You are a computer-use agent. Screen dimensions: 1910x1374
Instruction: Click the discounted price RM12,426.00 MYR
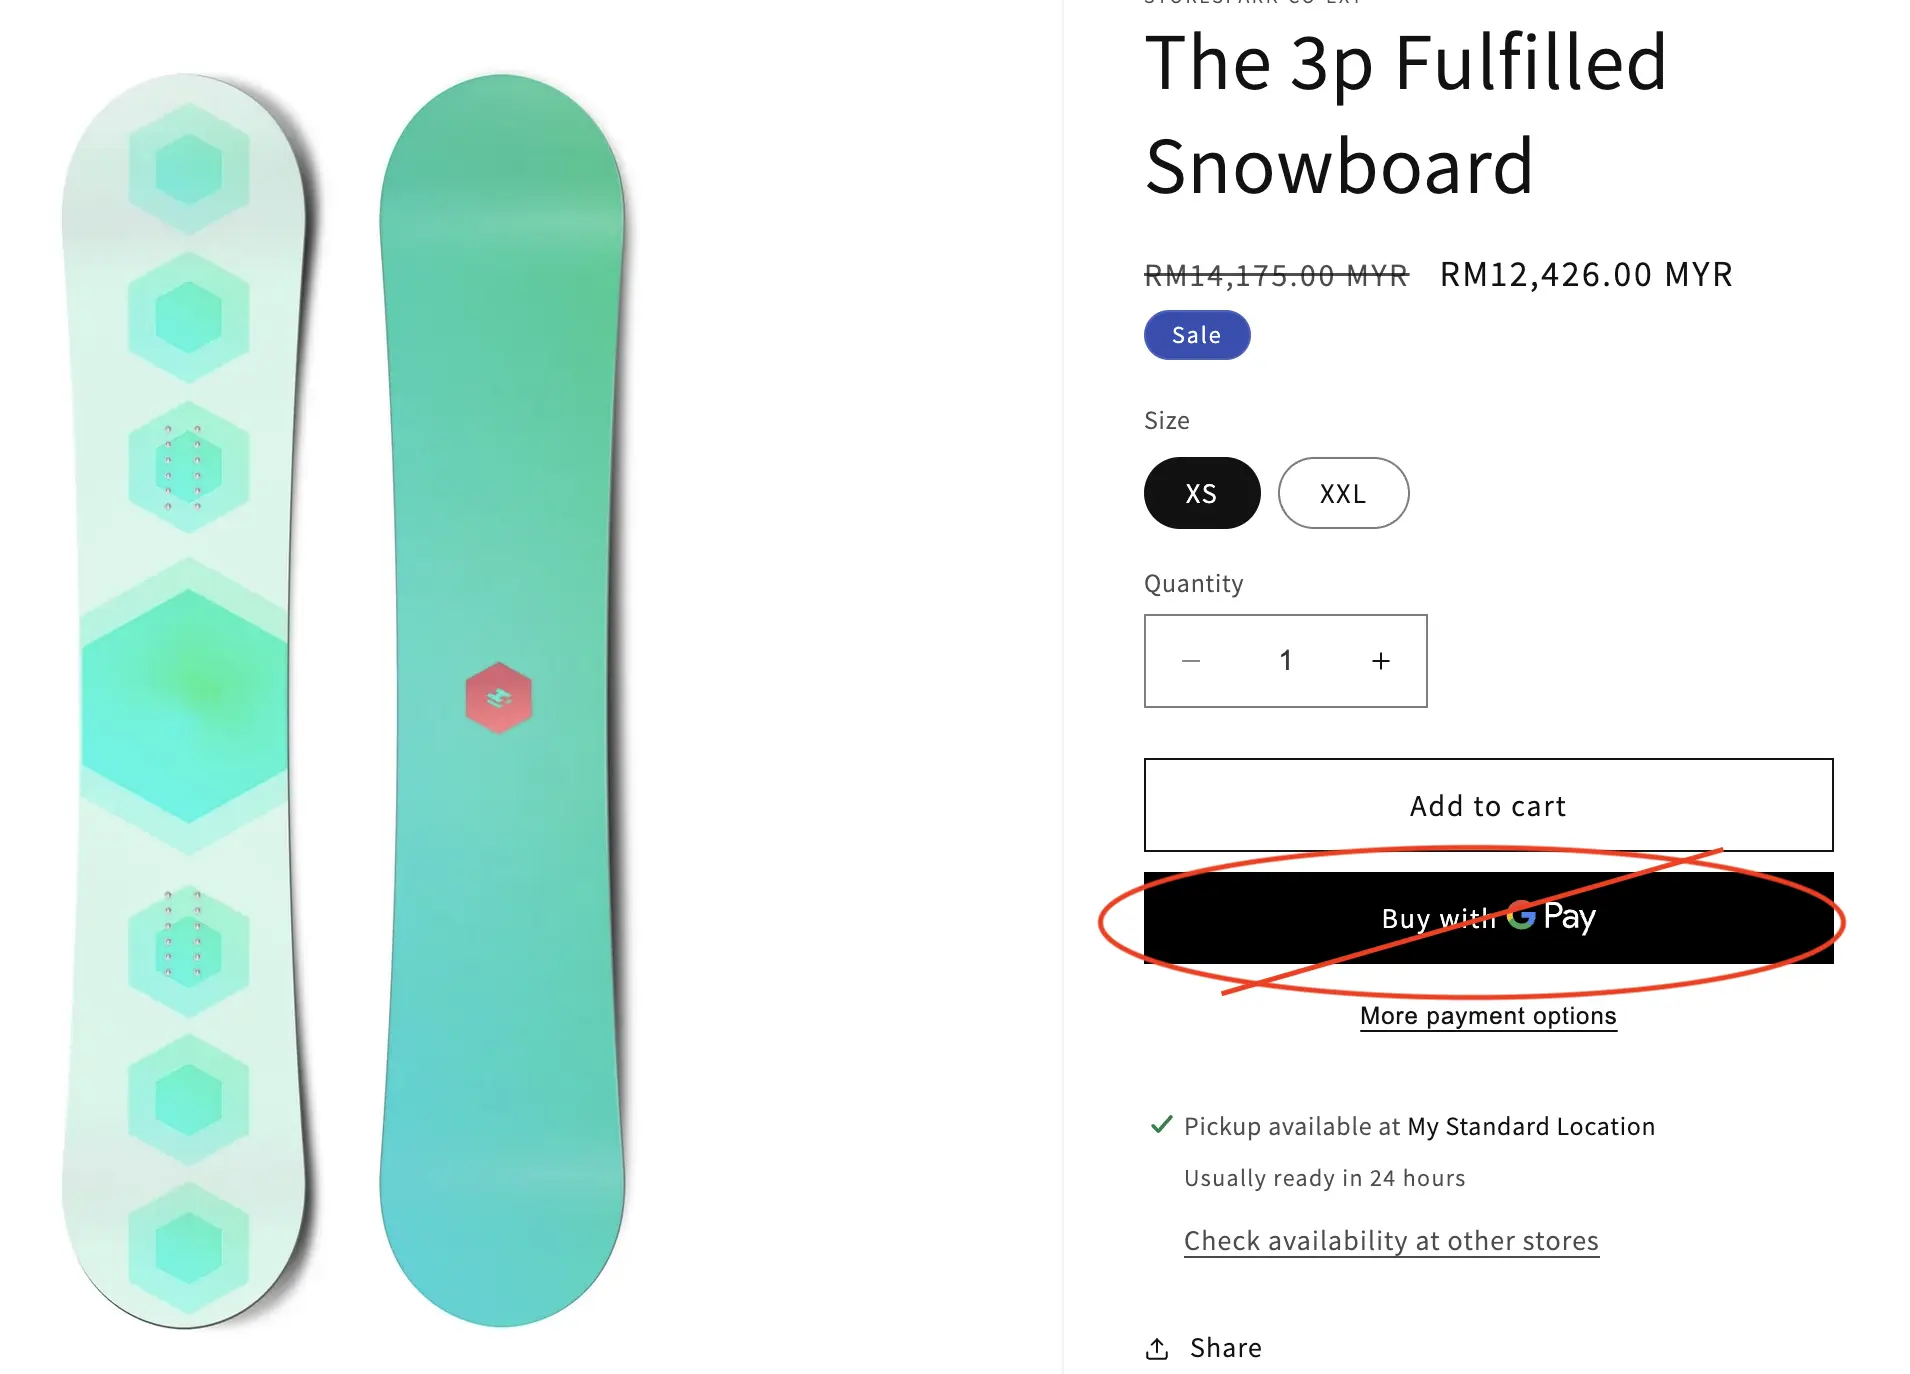1585,274
